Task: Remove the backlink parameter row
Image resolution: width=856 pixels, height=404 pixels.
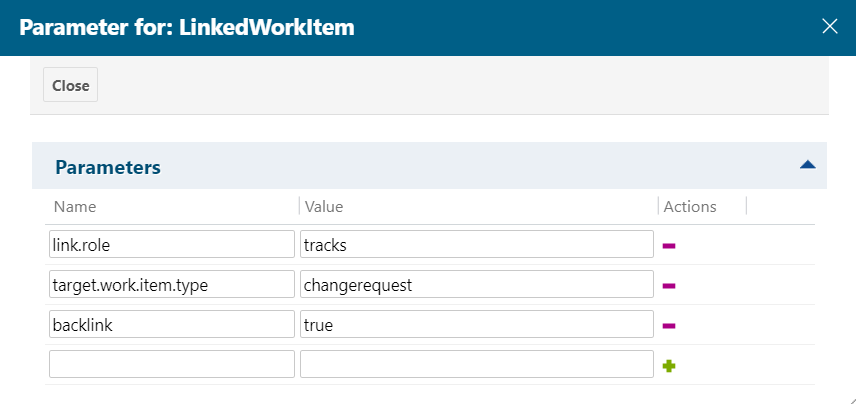Action: pos(669,325)
